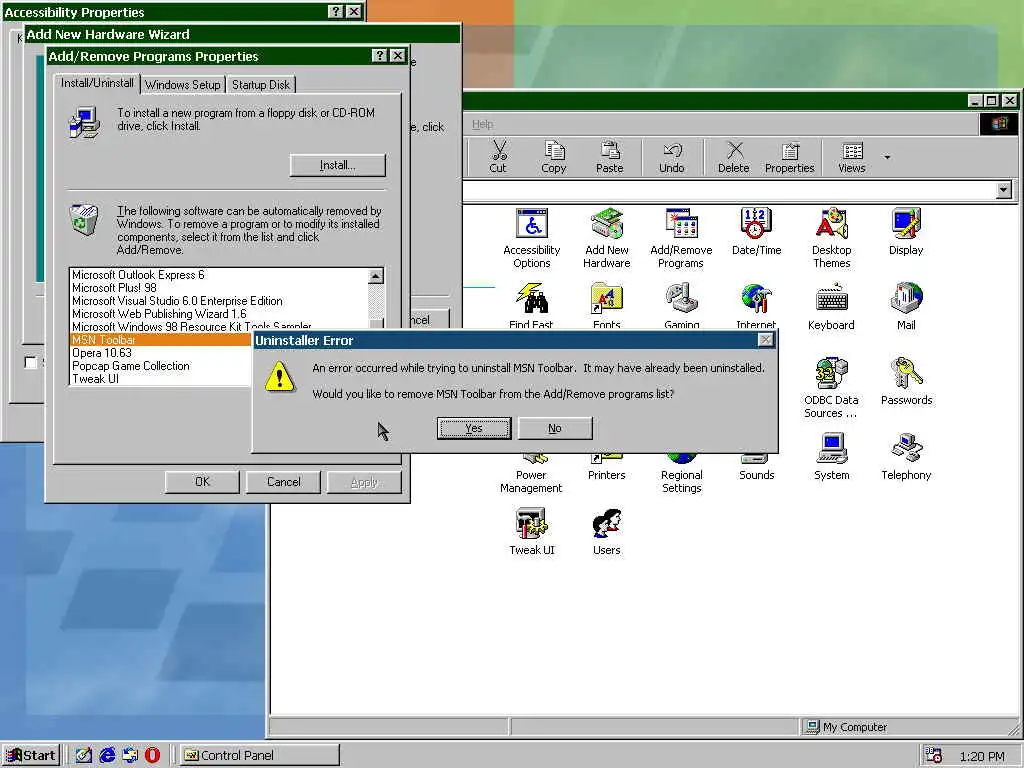Screen dimensions: 1024x768
Task: Open the Add New Hardware icon
Action: (x=607, y=238)
